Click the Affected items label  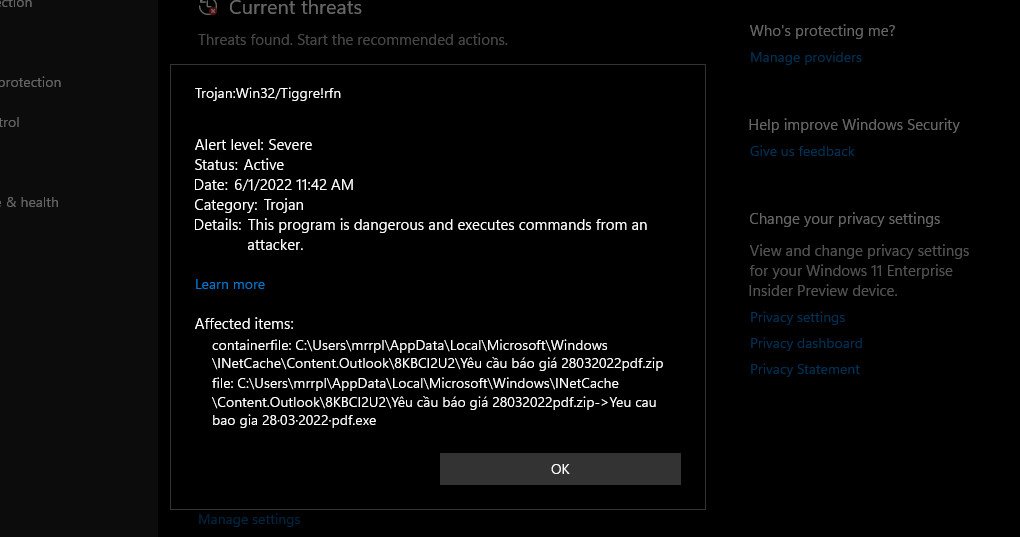pyautogui.click(x=244, y=323)
